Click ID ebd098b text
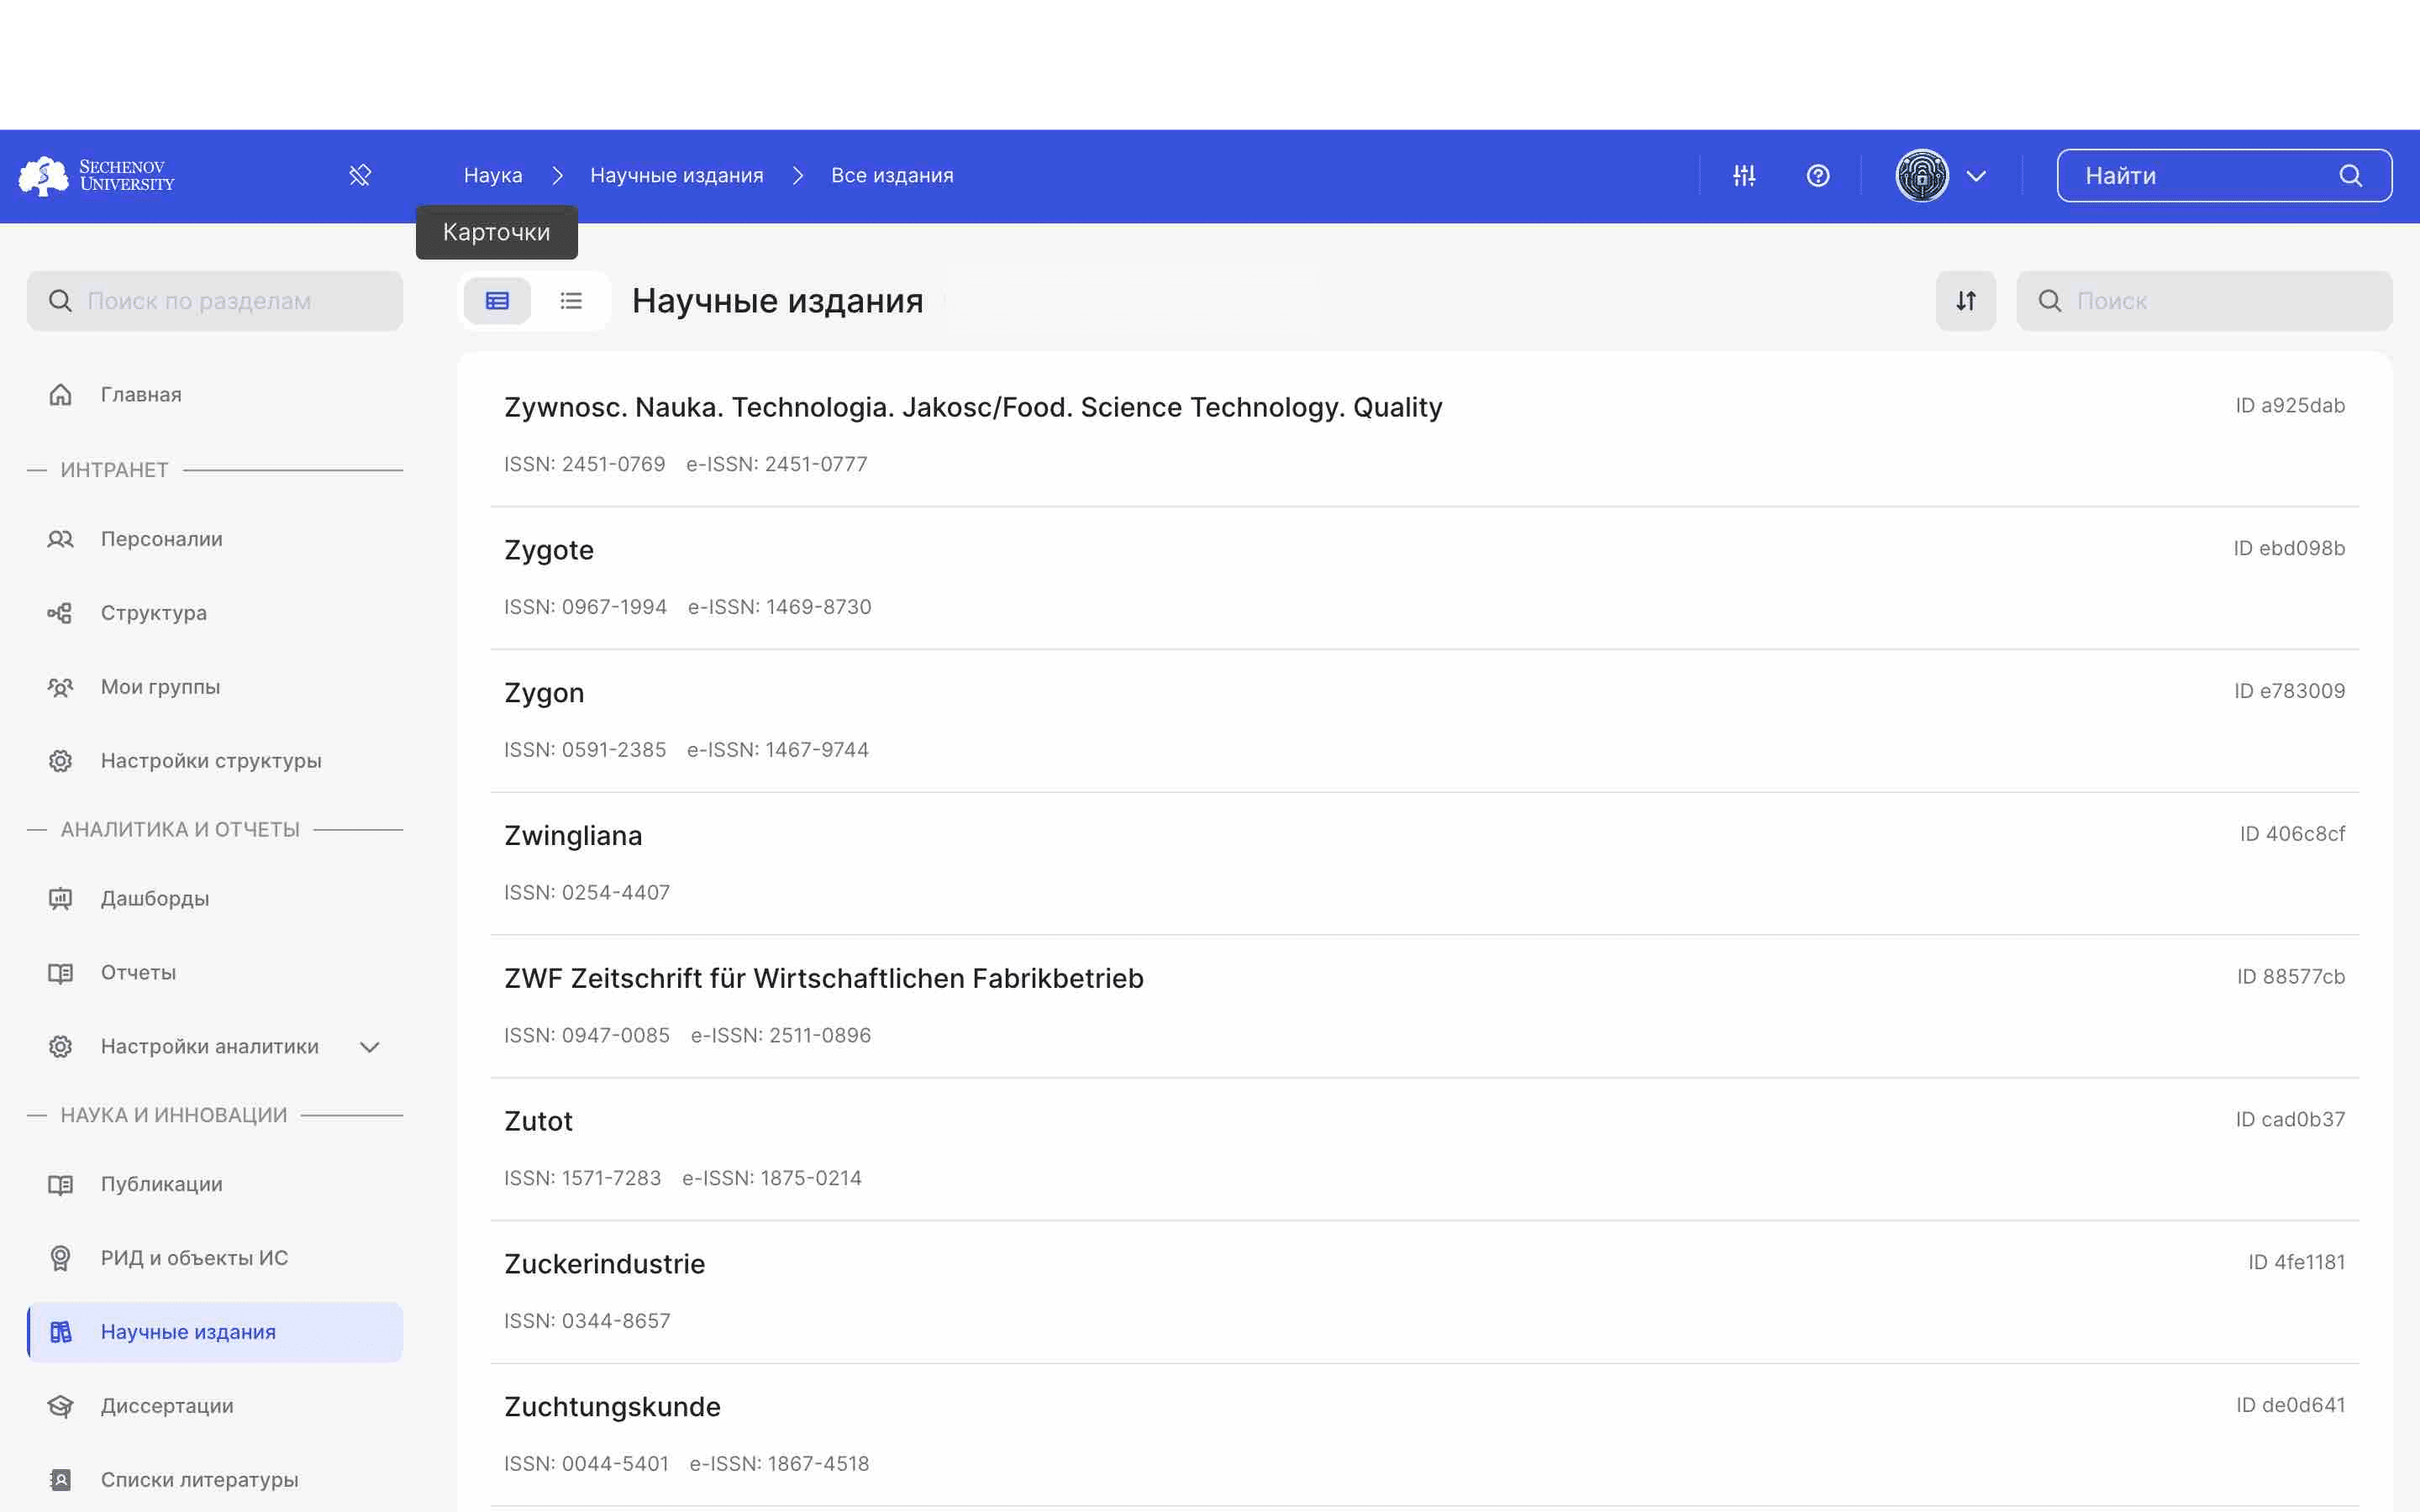 tap(2289, 549)
